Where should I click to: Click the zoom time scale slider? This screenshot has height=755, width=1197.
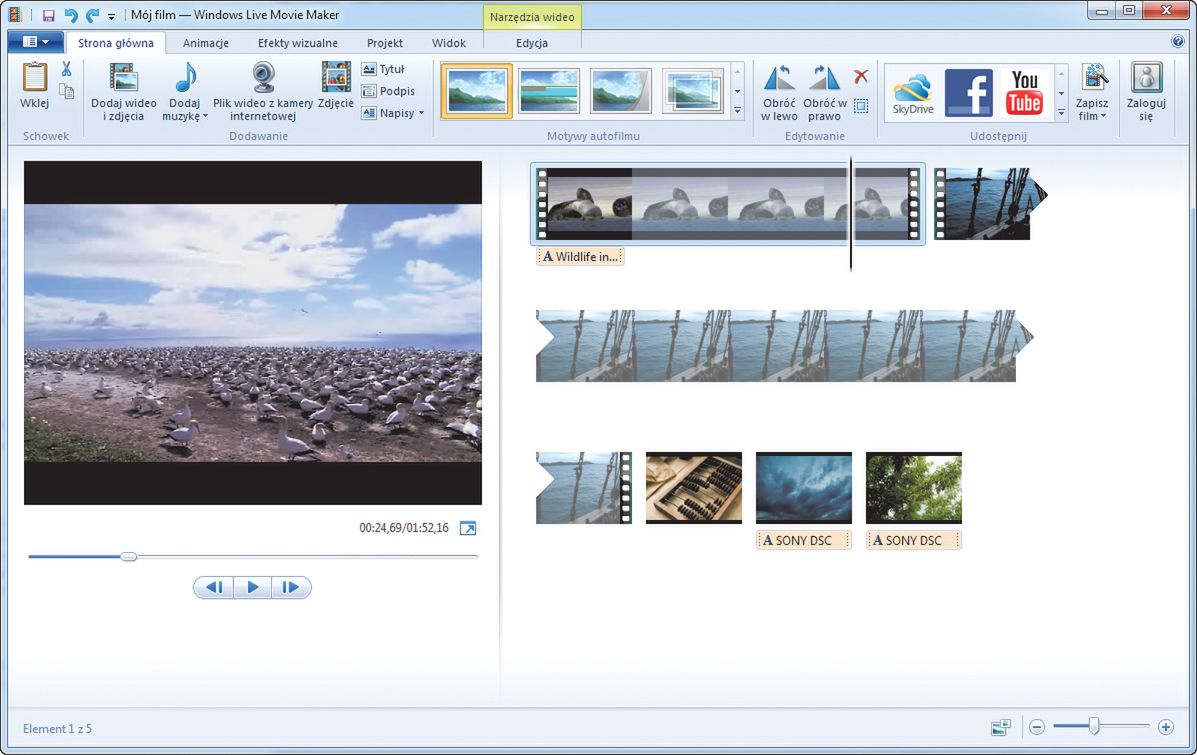pos(1095,727)
